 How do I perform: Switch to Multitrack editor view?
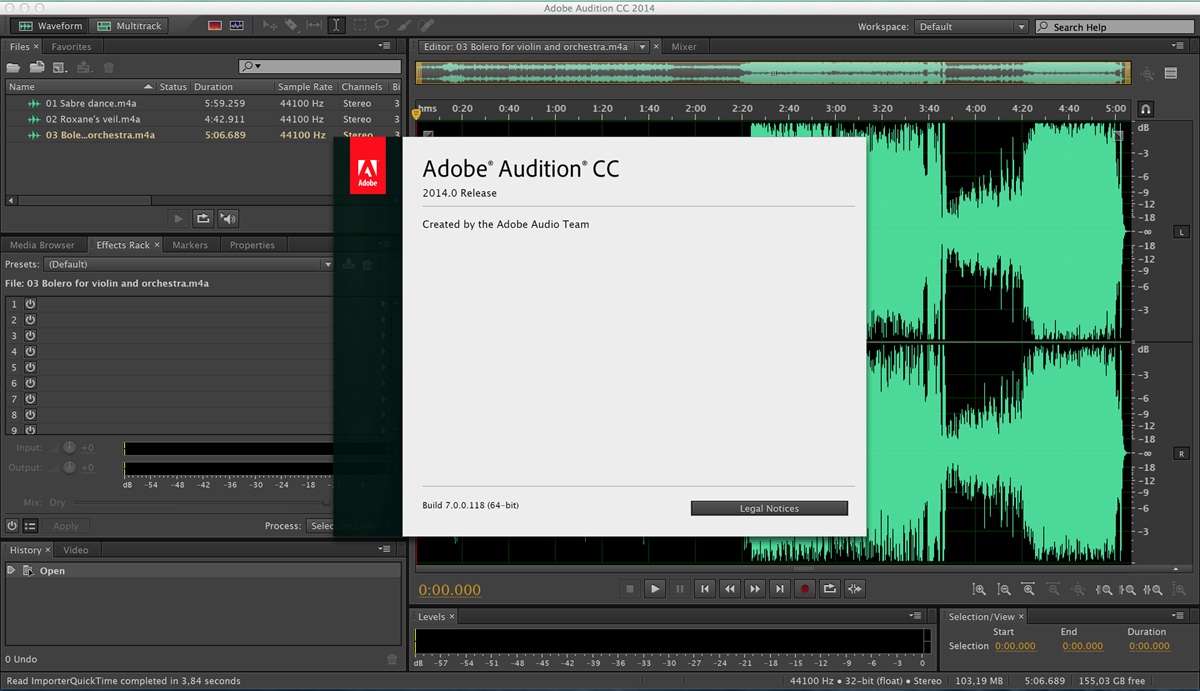click(130, 26)
